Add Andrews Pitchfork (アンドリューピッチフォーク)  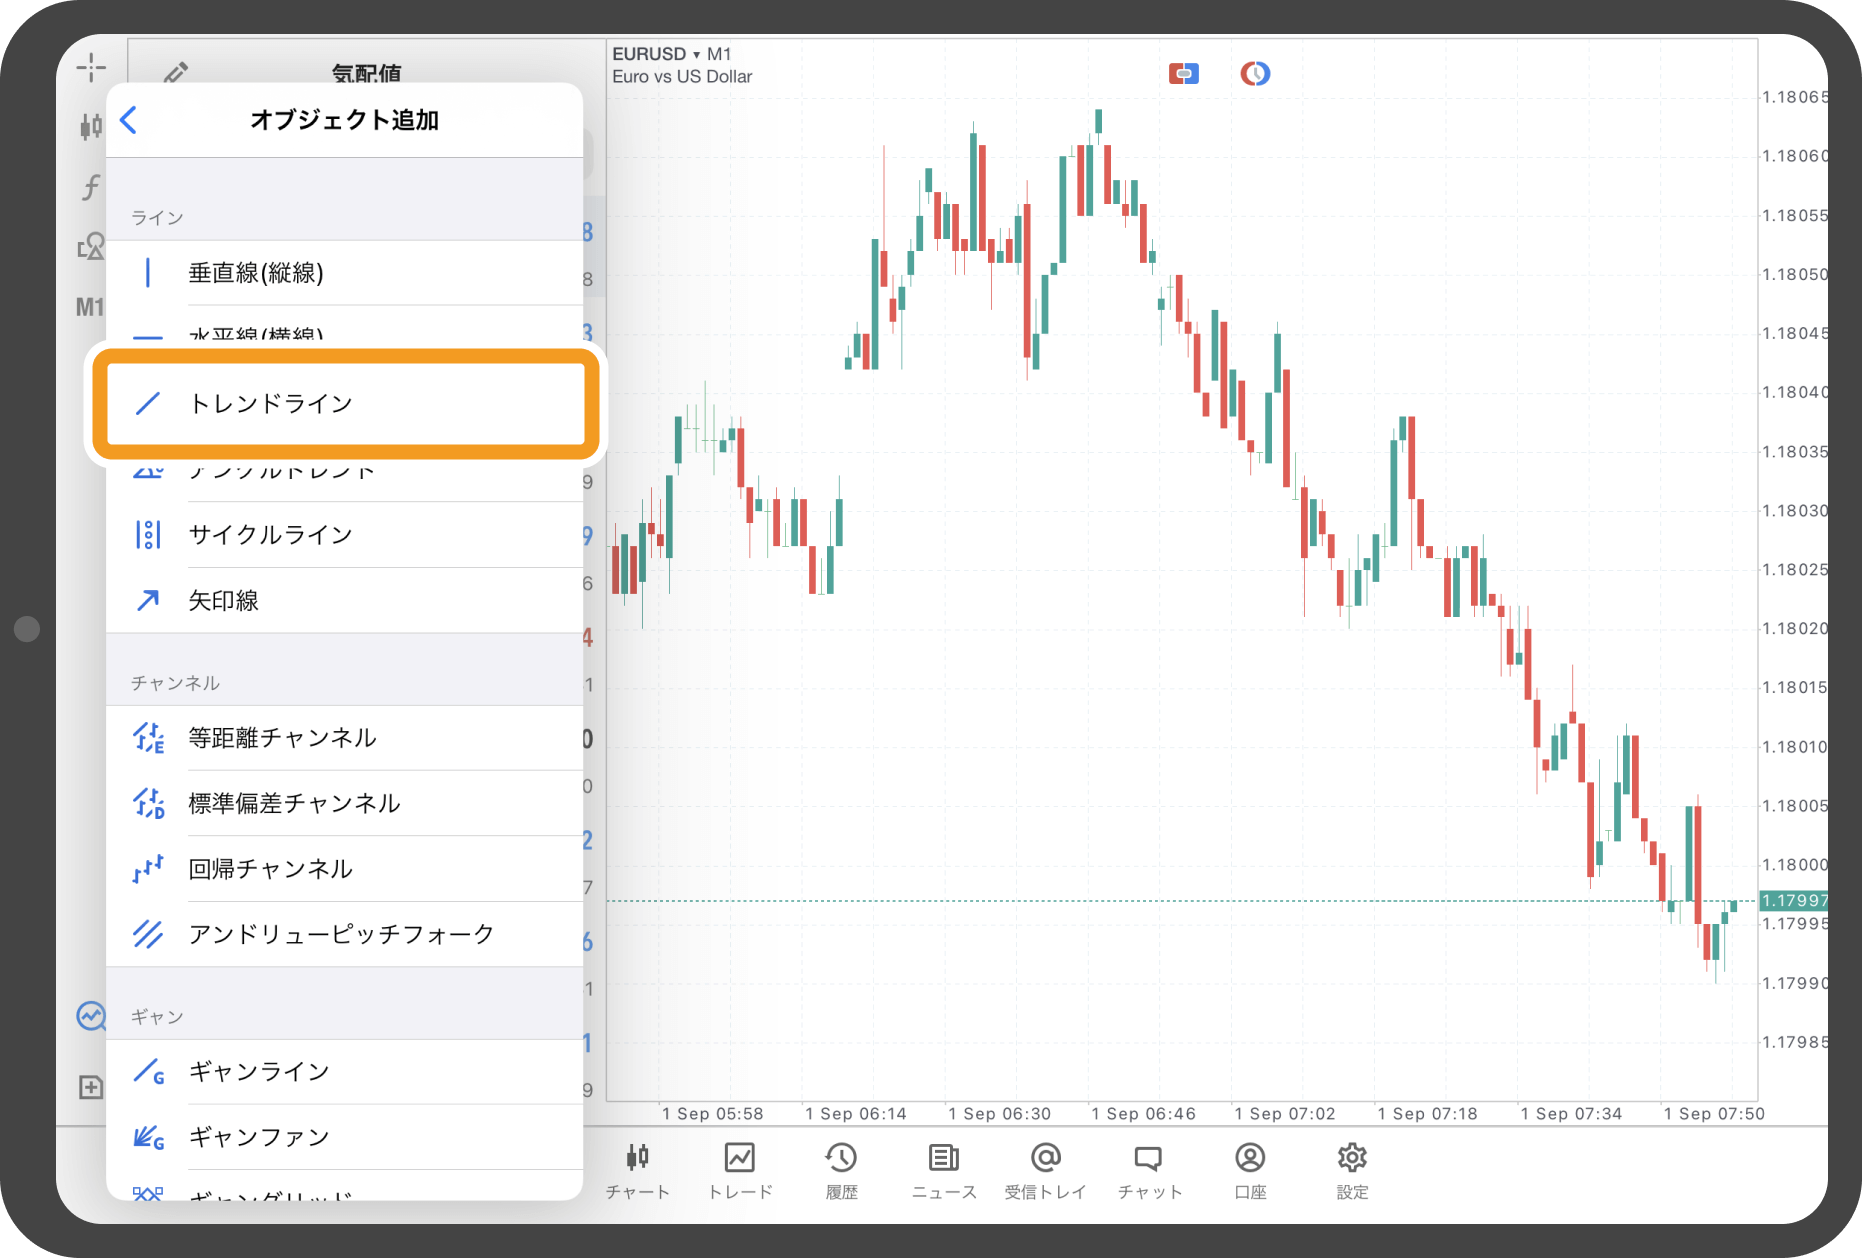(344, 934)
